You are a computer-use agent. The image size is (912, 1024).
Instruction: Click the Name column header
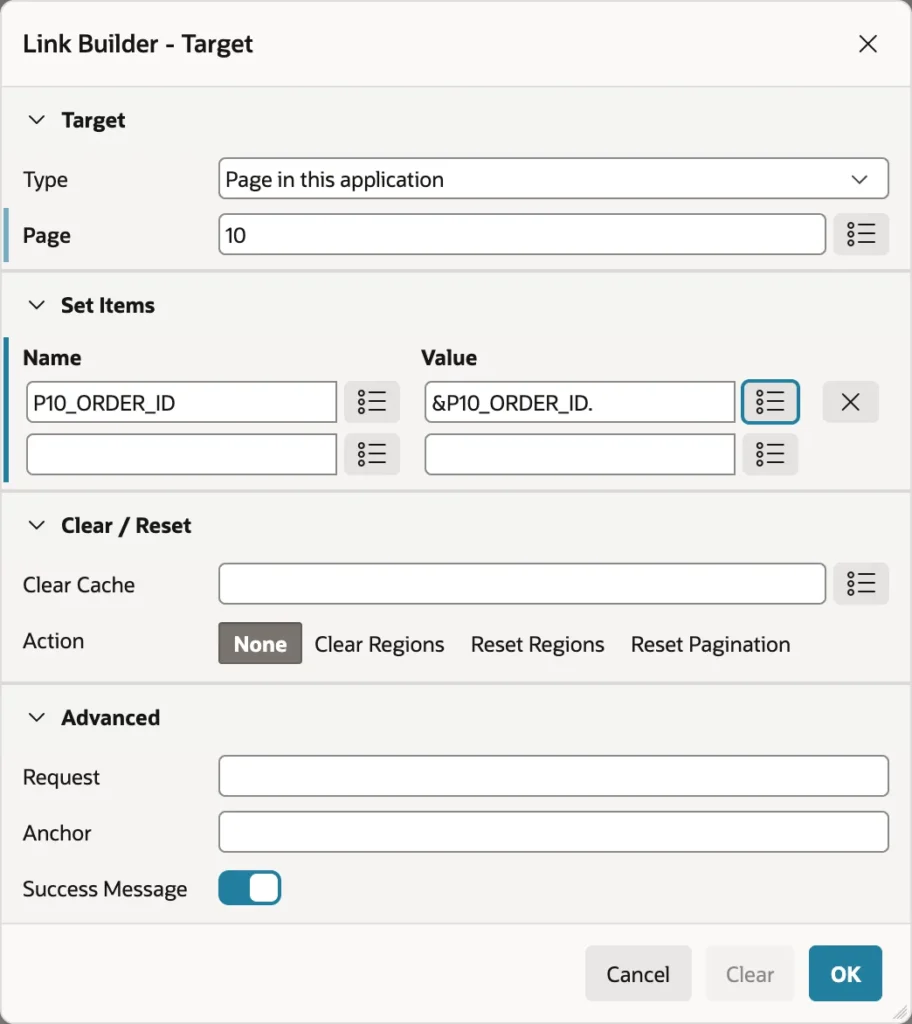[52, 357]
